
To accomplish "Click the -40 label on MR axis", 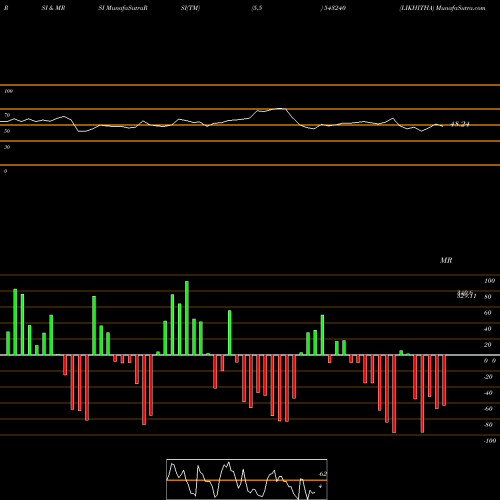I will coord(488,393).
